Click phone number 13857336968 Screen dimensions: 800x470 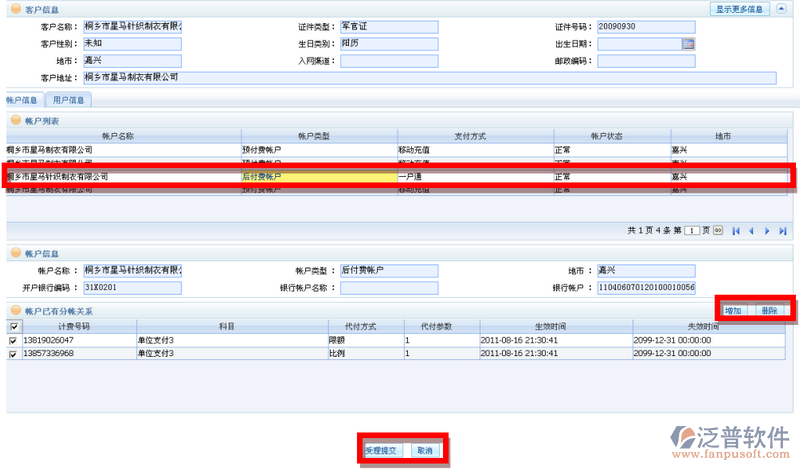[x=48, y=353]
